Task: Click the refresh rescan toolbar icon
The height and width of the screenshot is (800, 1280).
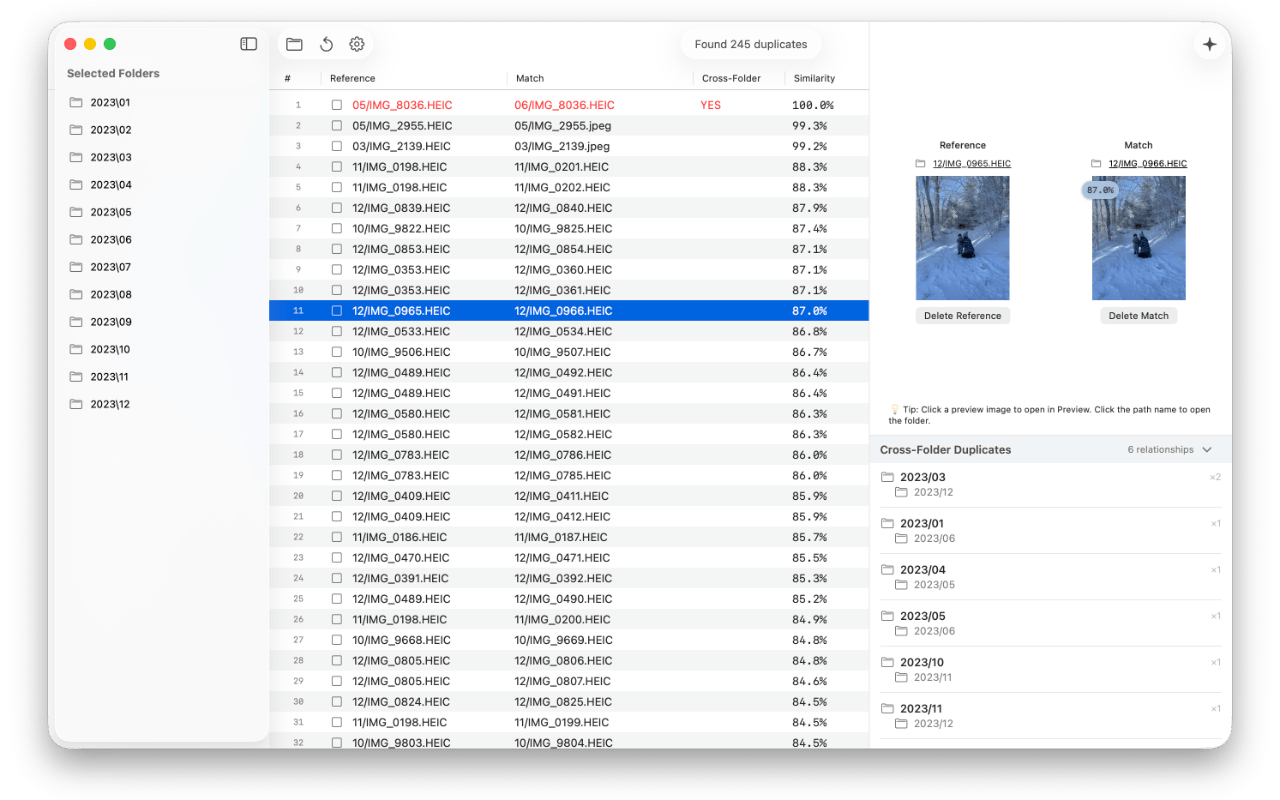Action: point(326,44)
